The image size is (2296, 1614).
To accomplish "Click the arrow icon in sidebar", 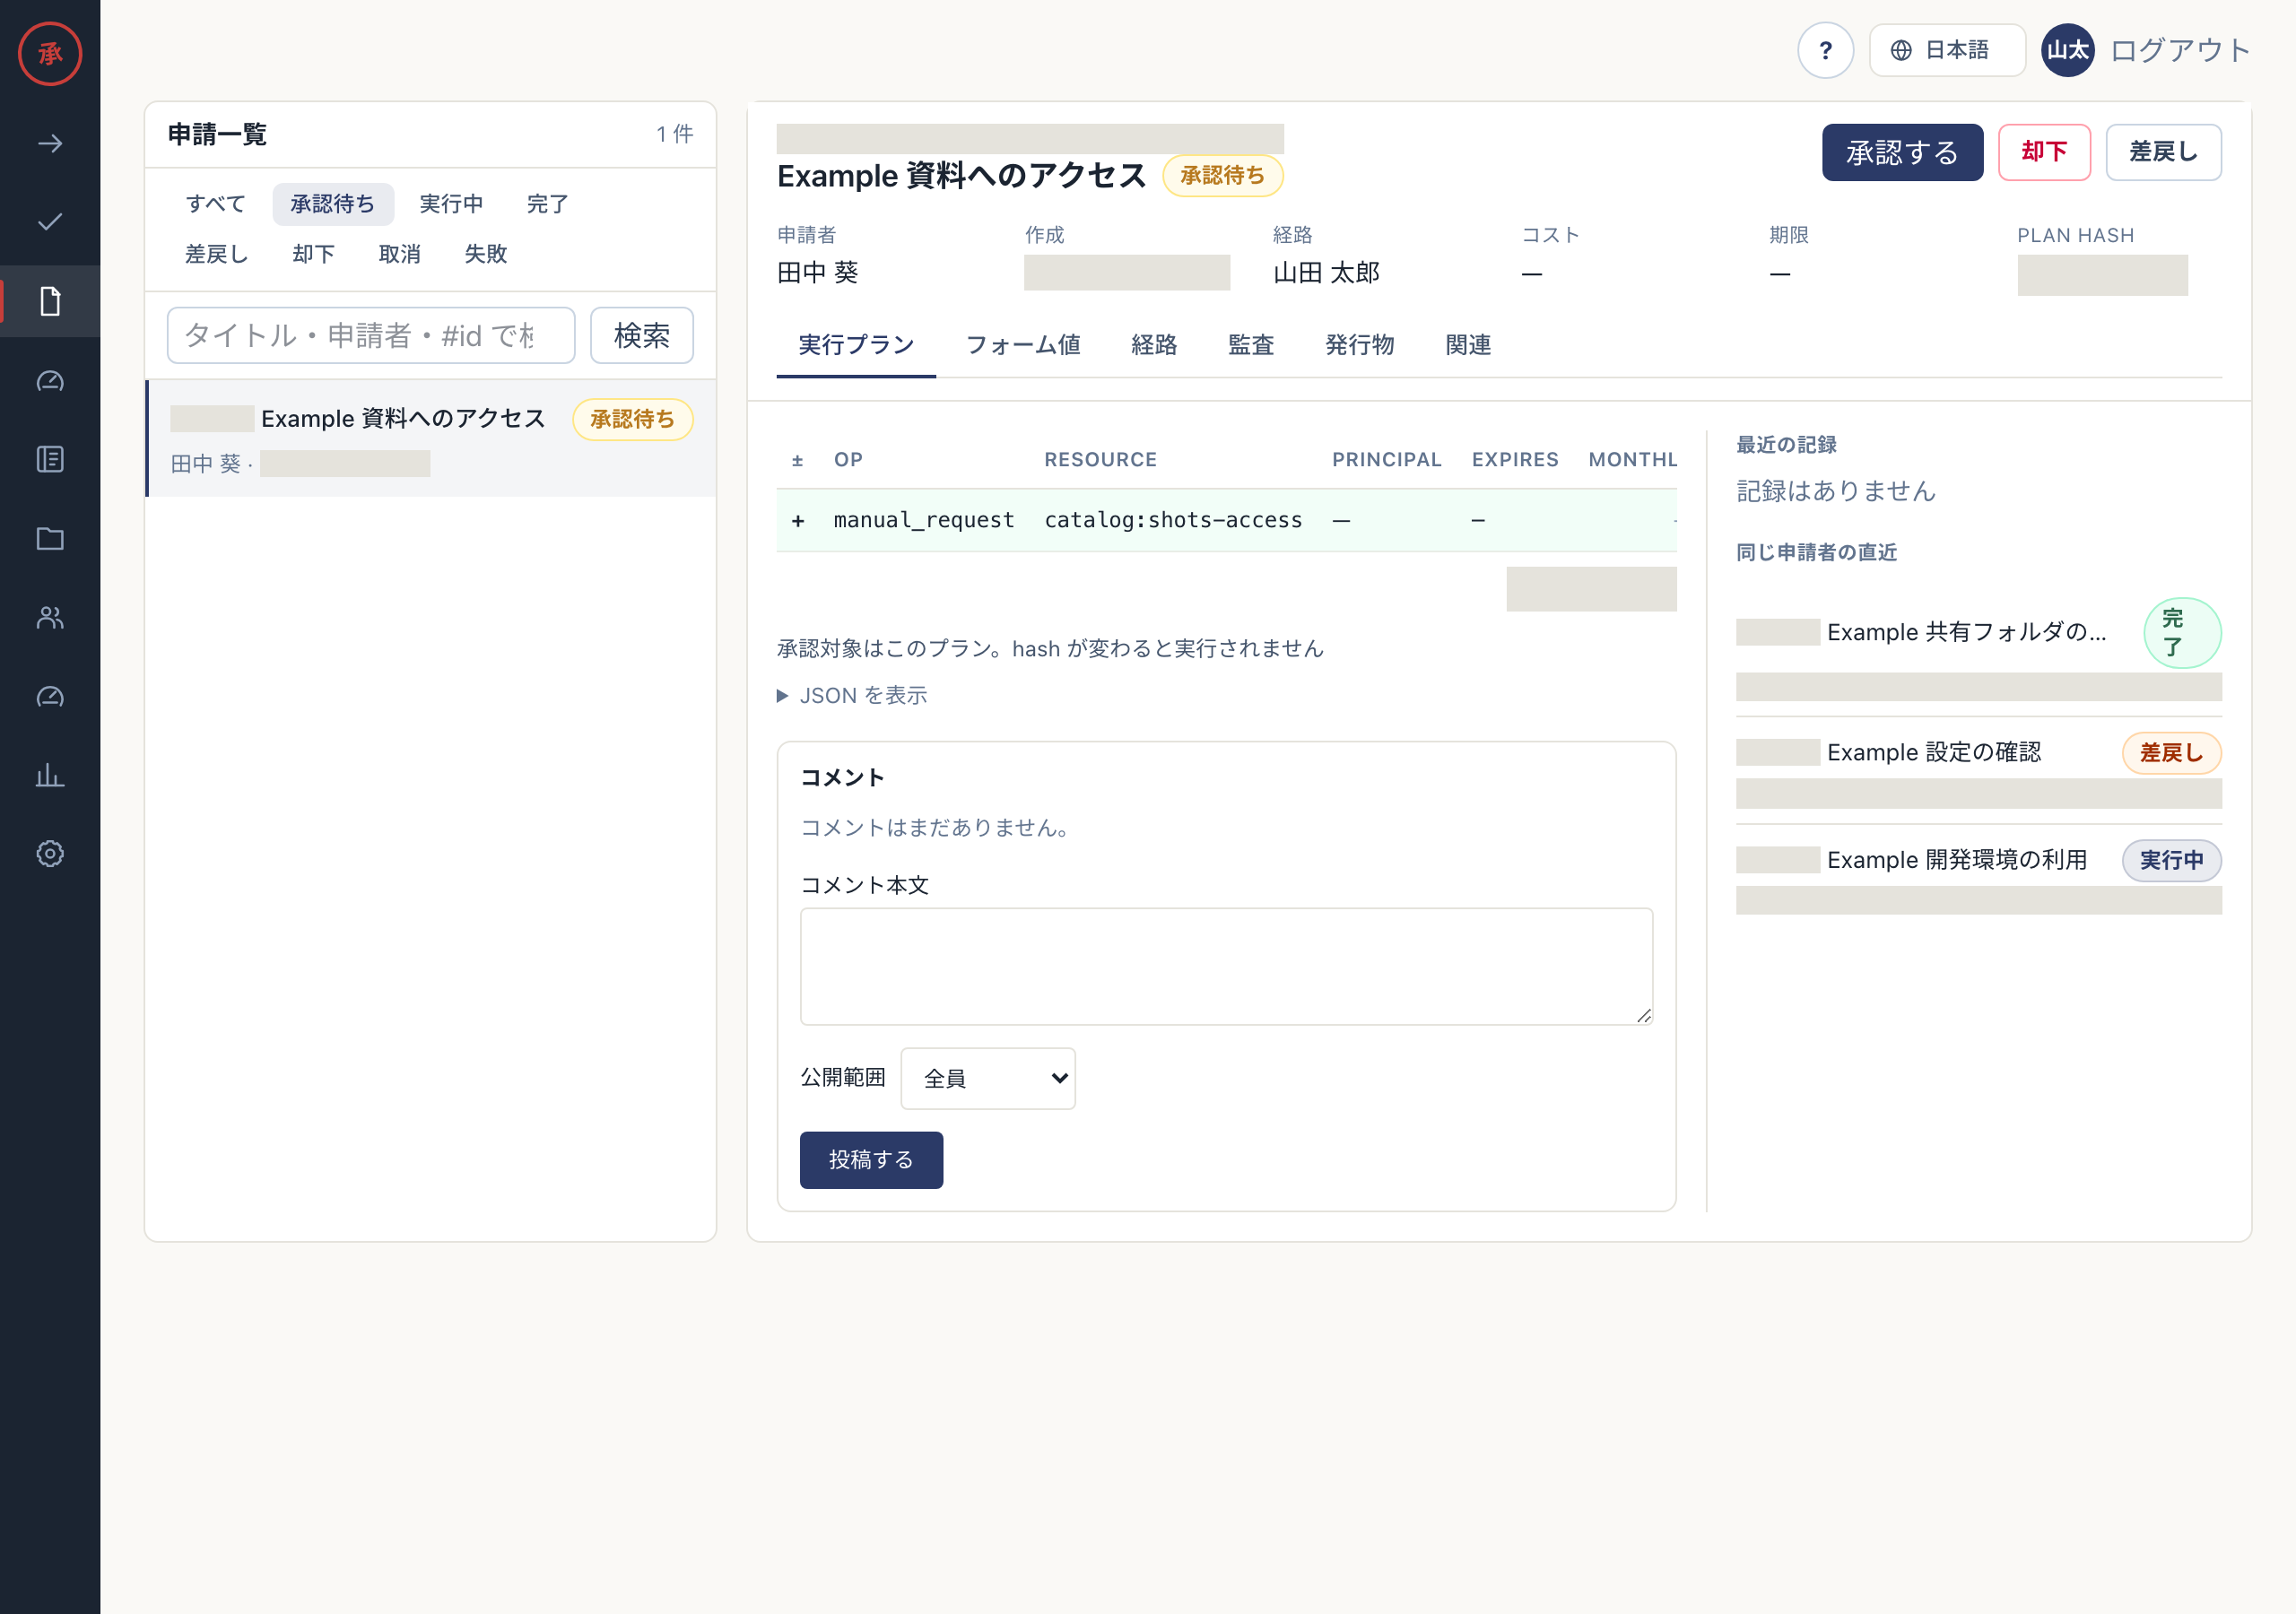I will (x=50, y=144).
